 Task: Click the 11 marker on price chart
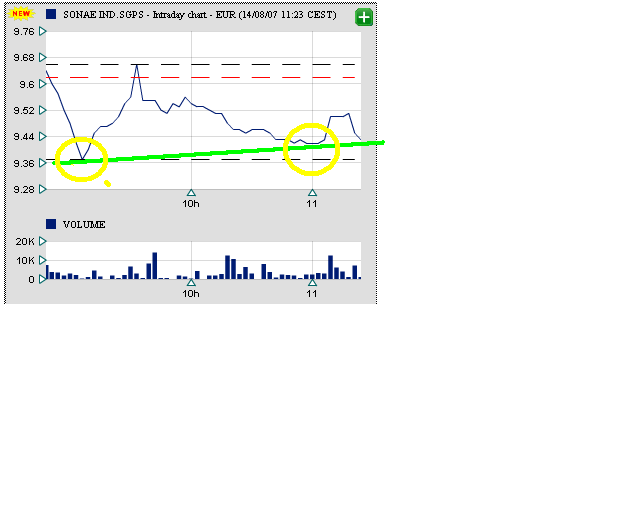coord(312,193)
